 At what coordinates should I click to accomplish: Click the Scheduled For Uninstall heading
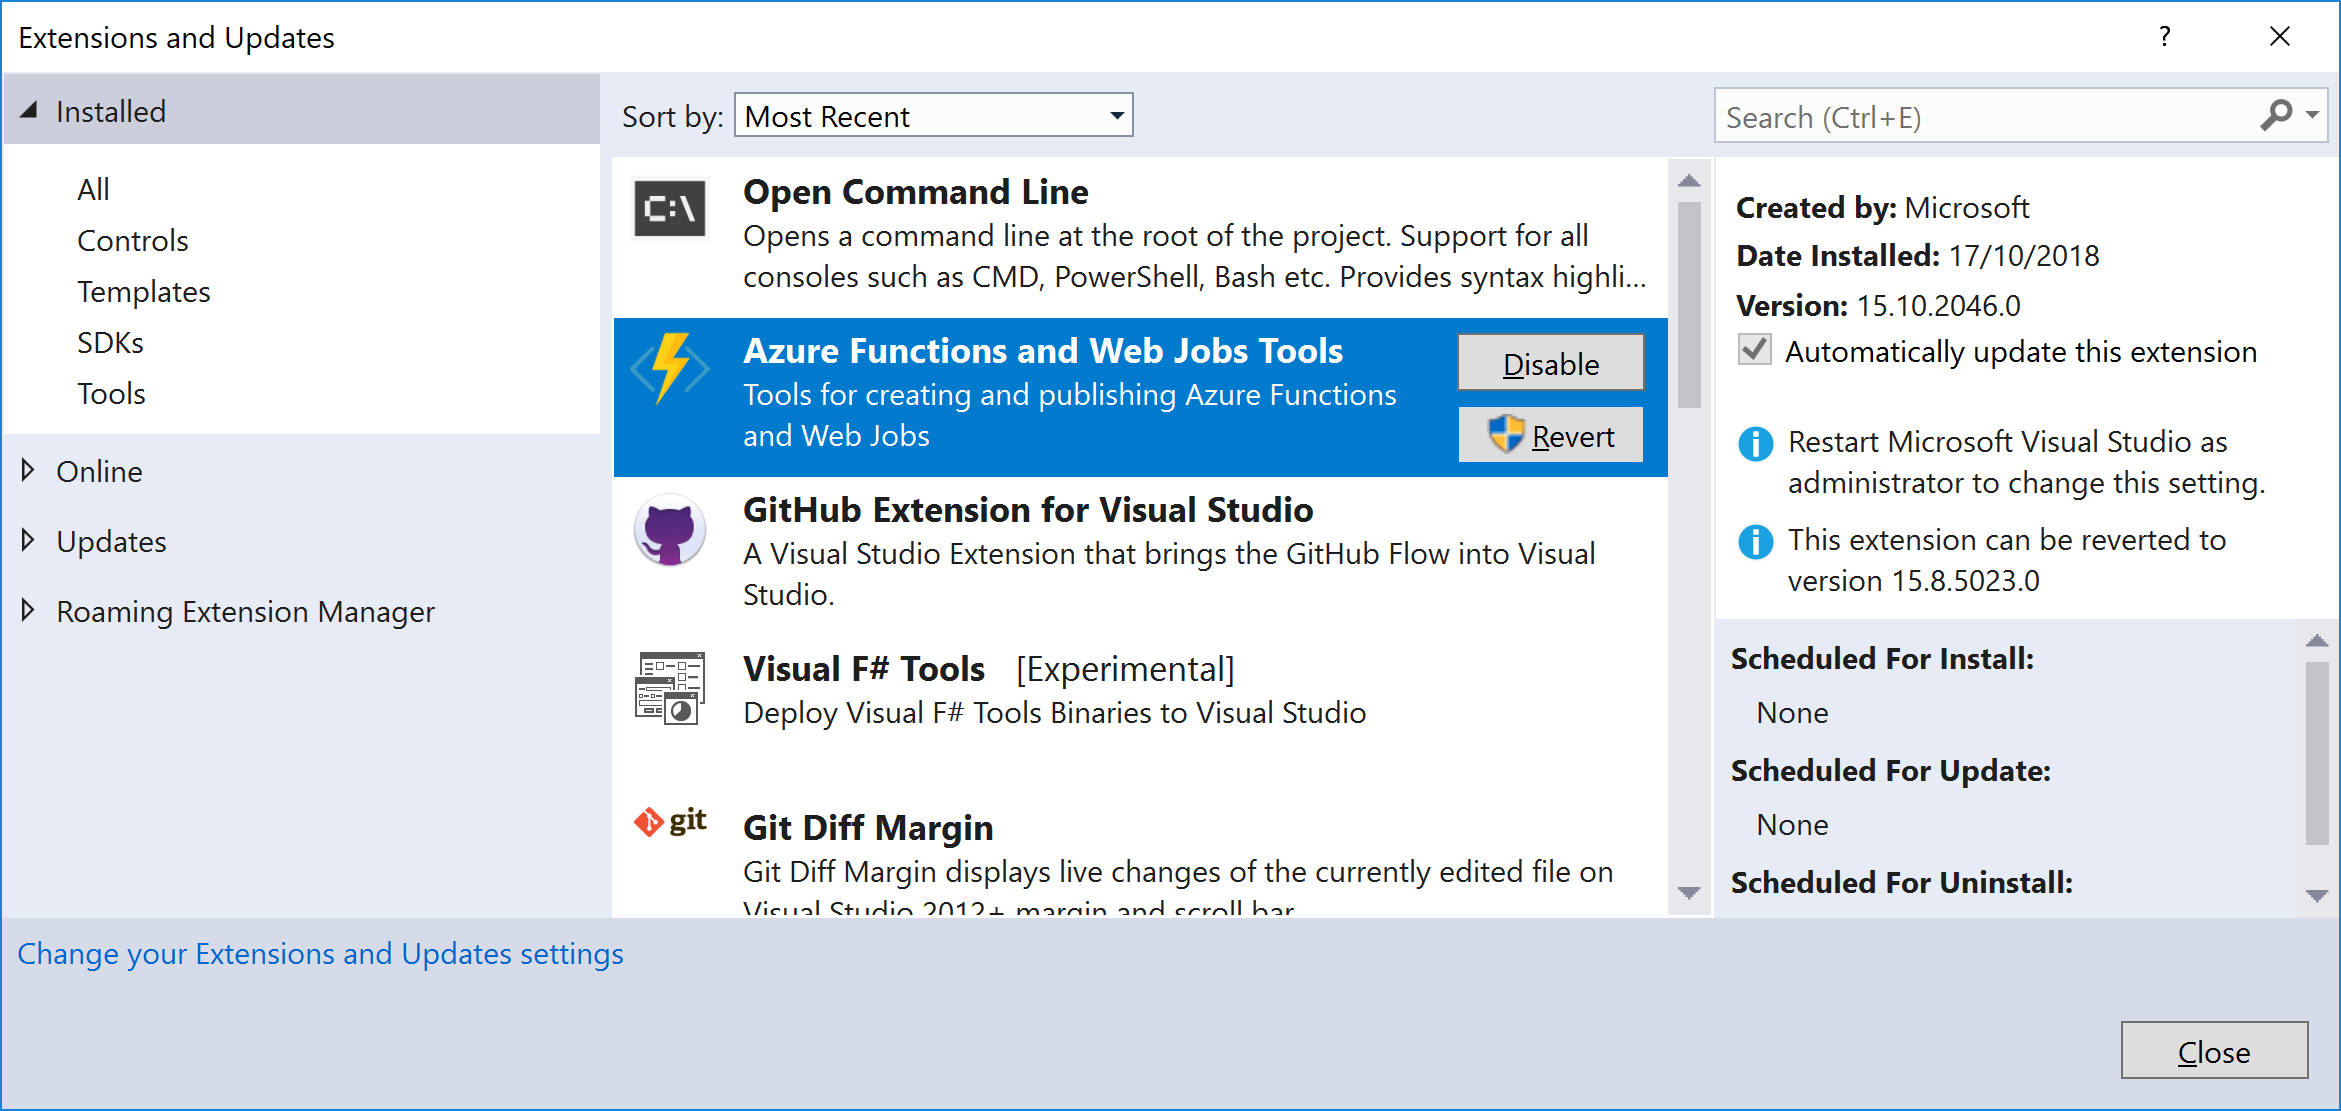pos(1901,882)
